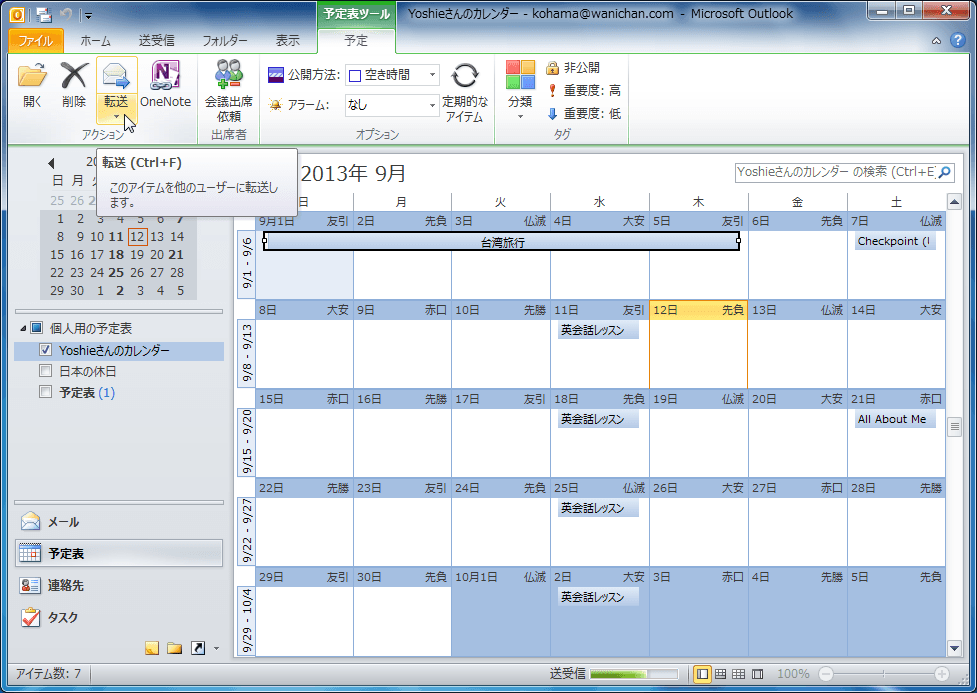Open the selected appointment with 開く icon

(32, 86)
